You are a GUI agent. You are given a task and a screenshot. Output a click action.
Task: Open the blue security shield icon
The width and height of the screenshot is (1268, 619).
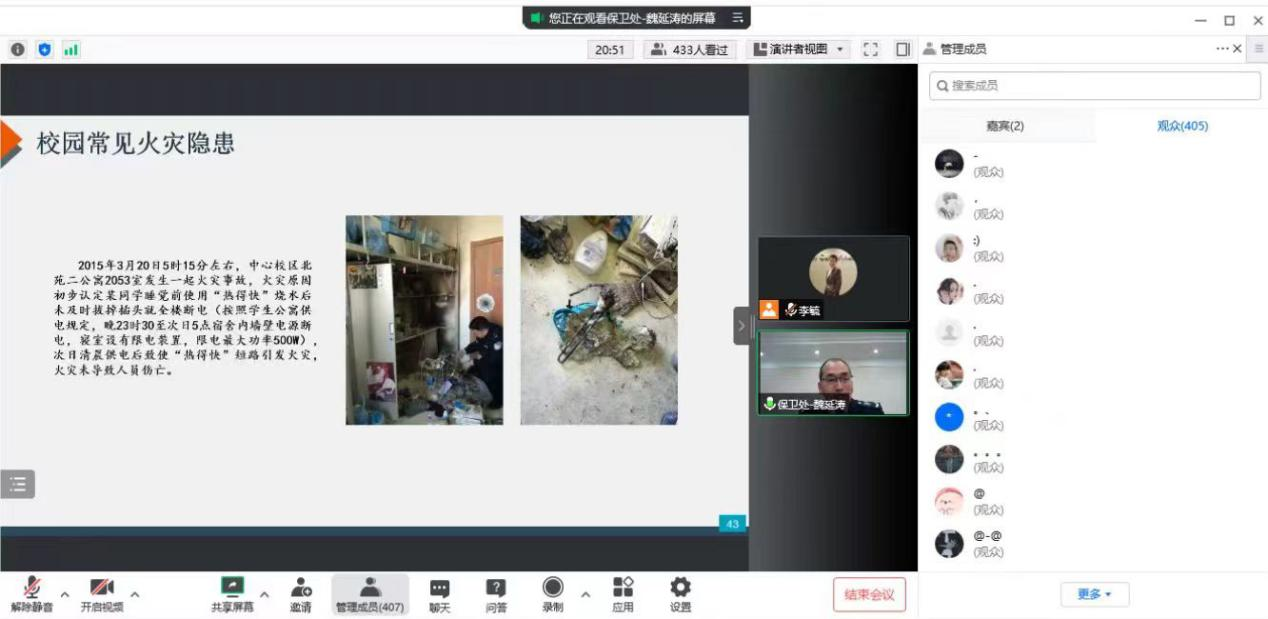44,50
